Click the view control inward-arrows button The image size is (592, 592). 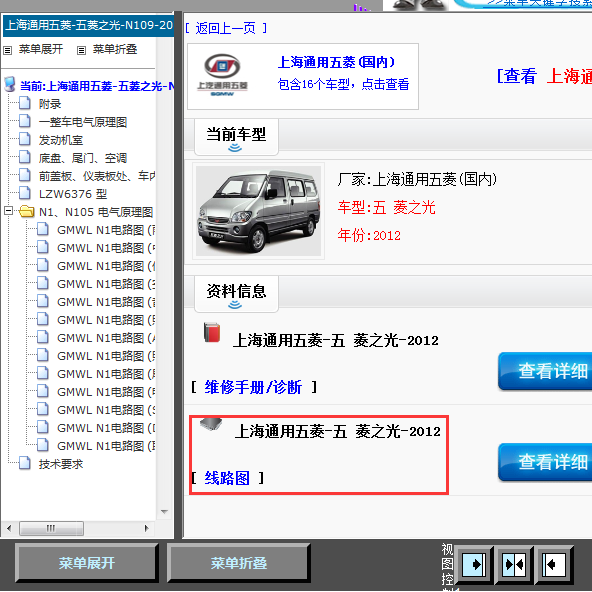pyautogui.click(x=514, y=564)
